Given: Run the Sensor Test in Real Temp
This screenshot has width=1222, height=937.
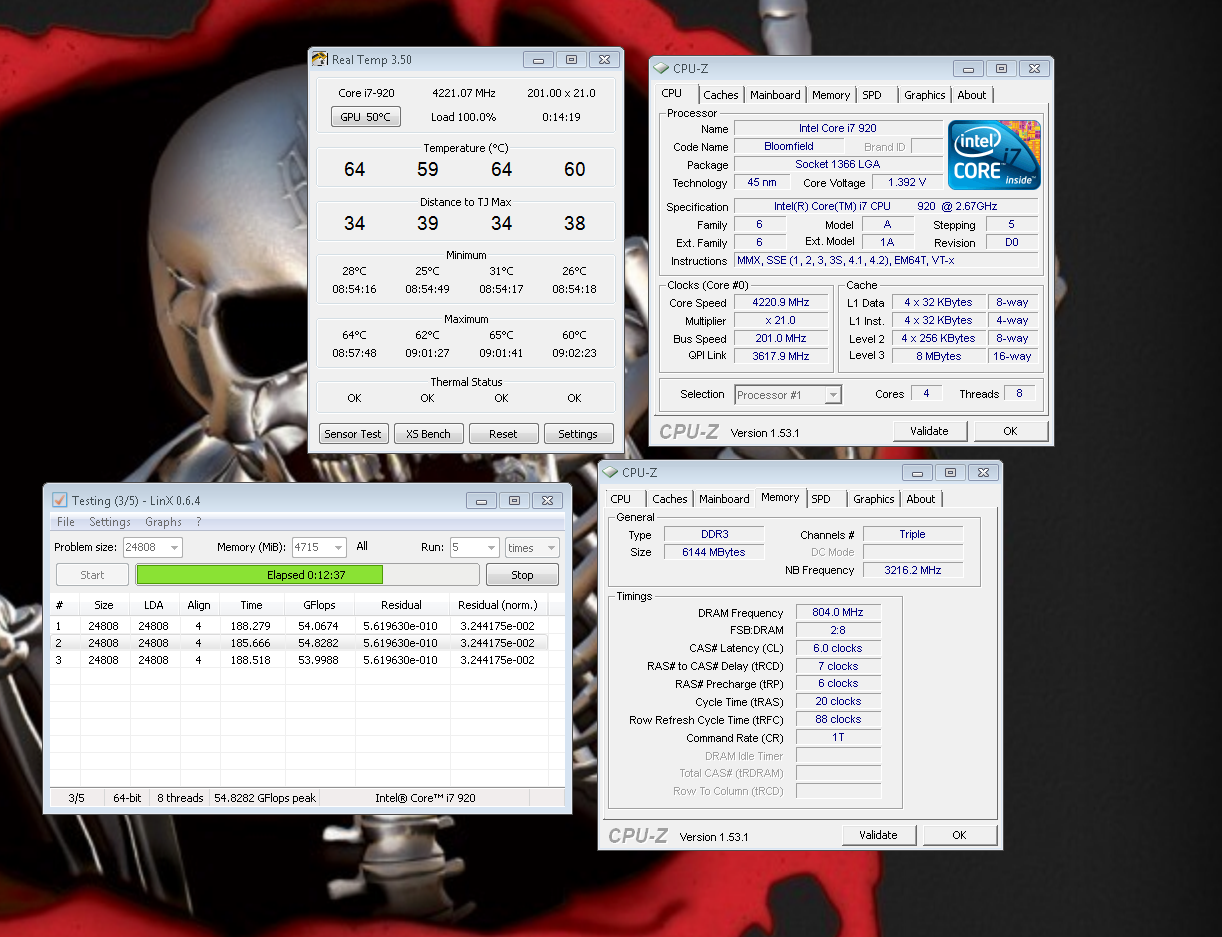Looking at the screenshot, I should click(353, 434).
